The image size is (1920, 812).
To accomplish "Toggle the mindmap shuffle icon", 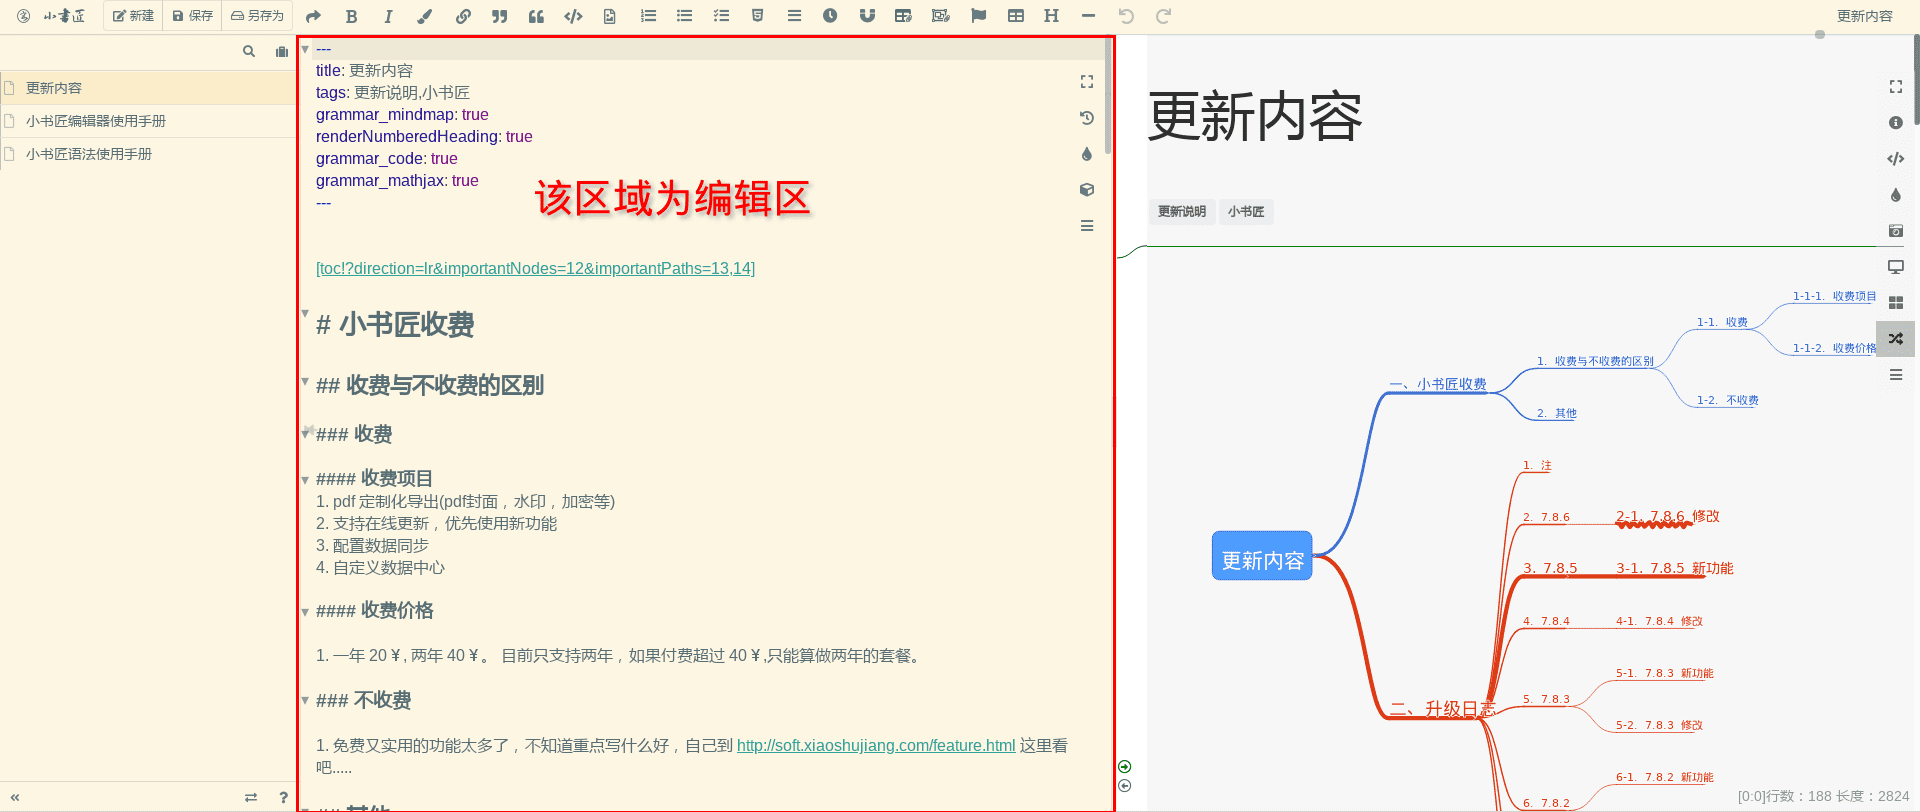I will click(1896, 339).
